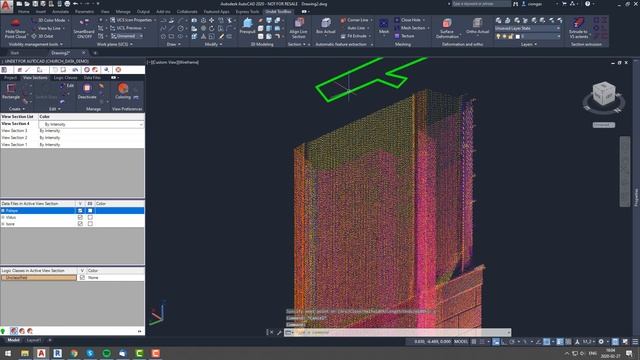Click the Ortho Actual tool
The image size is (640, 360).
click(477, 26)
